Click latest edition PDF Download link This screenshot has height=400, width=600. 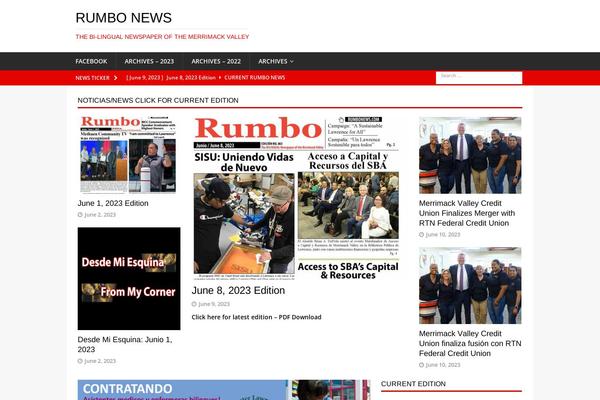[256, 317]
